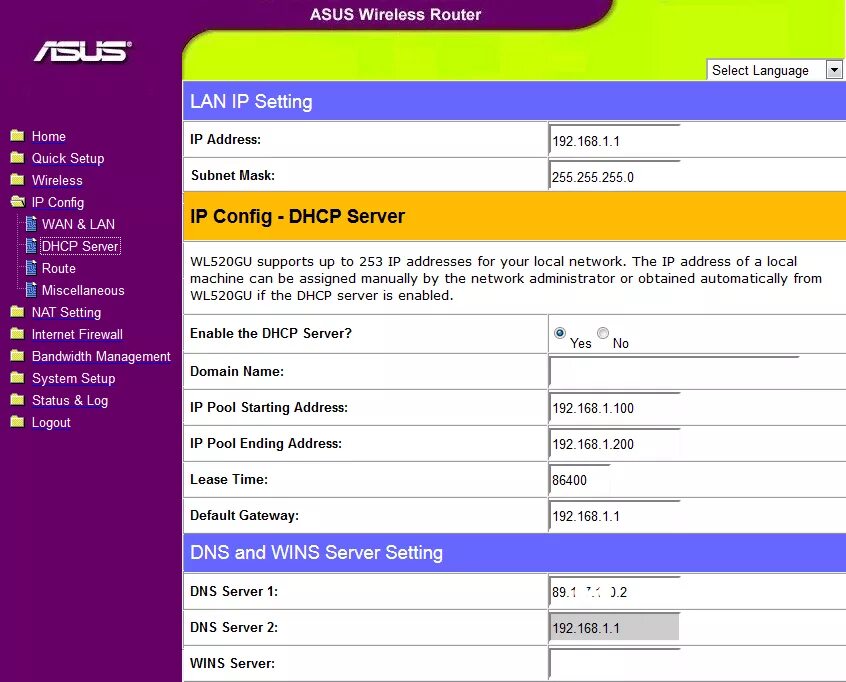Open Bandwidth Management section
The width and height of the screenshot is (846, 682).
[101, 357]
